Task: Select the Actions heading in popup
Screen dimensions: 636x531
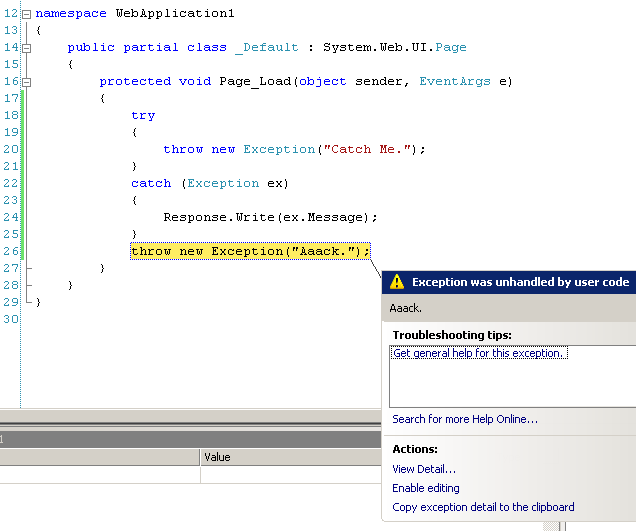Action: pyautogui.click(x=415, y=449)
